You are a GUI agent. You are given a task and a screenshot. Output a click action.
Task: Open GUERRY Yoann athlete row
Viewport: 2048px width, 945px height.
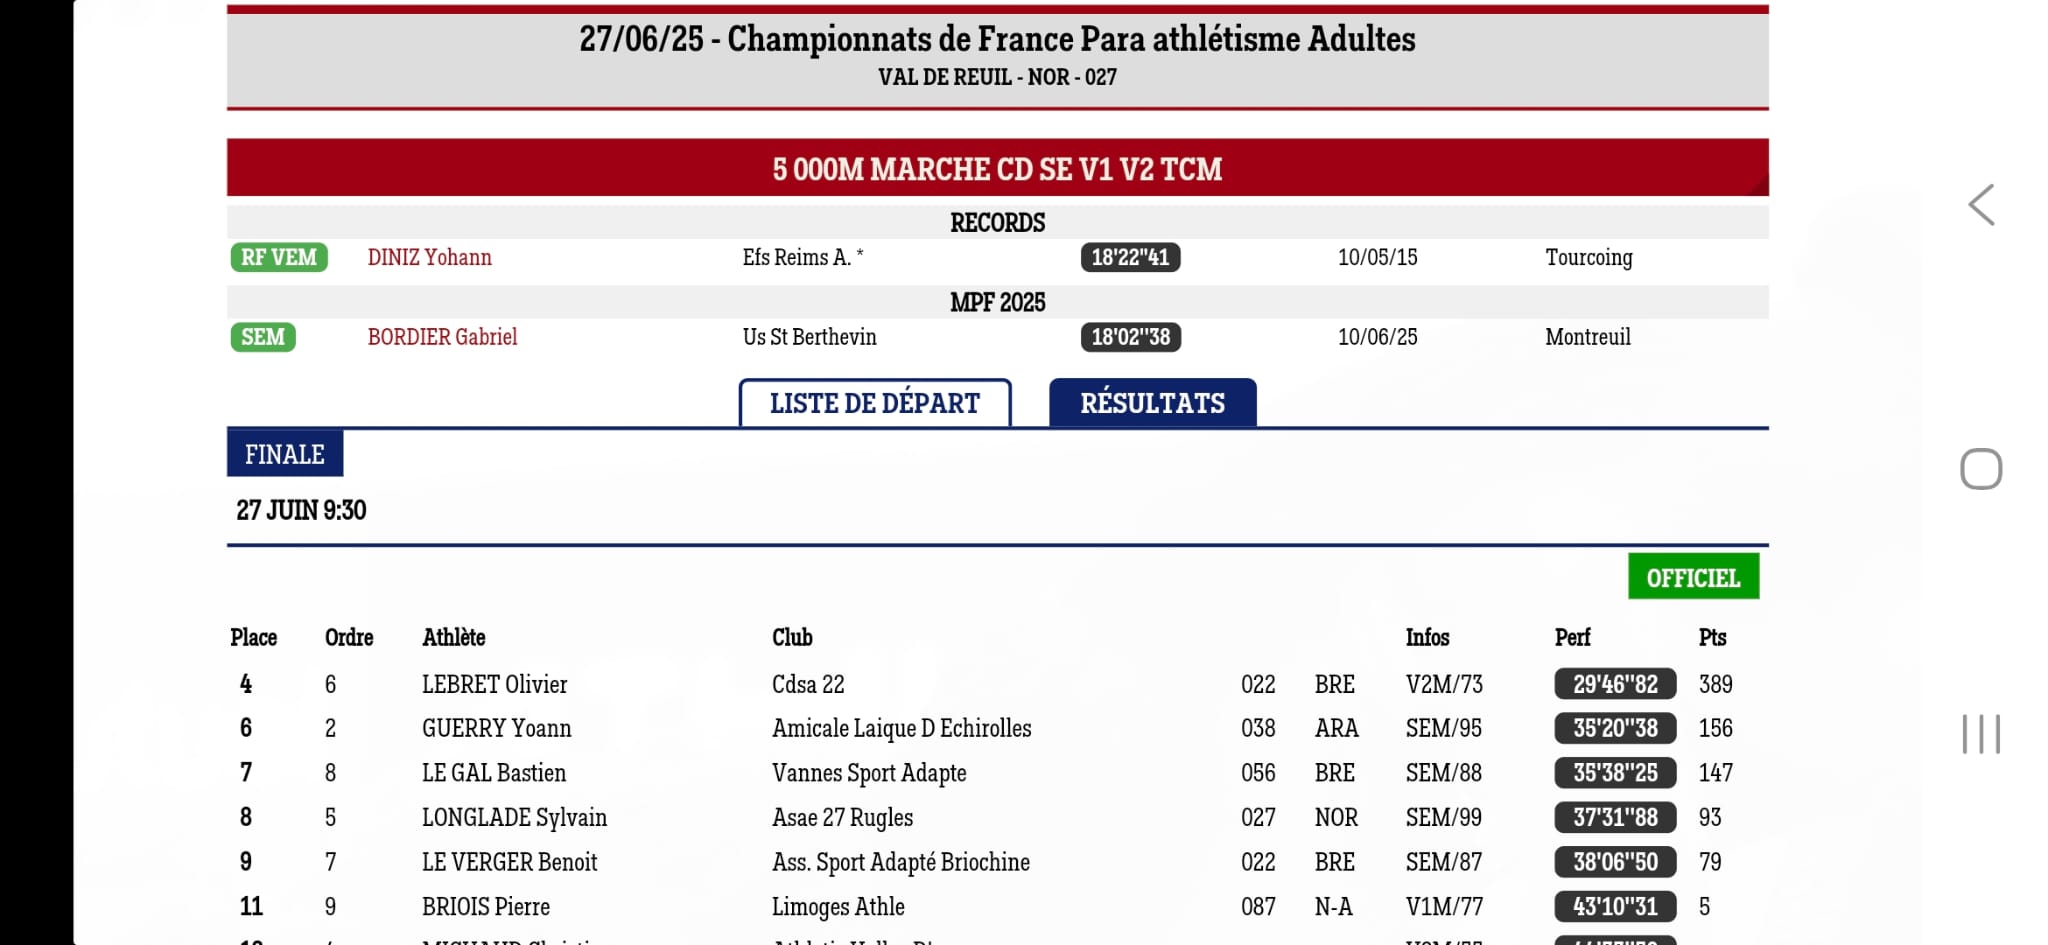[997, 728]
